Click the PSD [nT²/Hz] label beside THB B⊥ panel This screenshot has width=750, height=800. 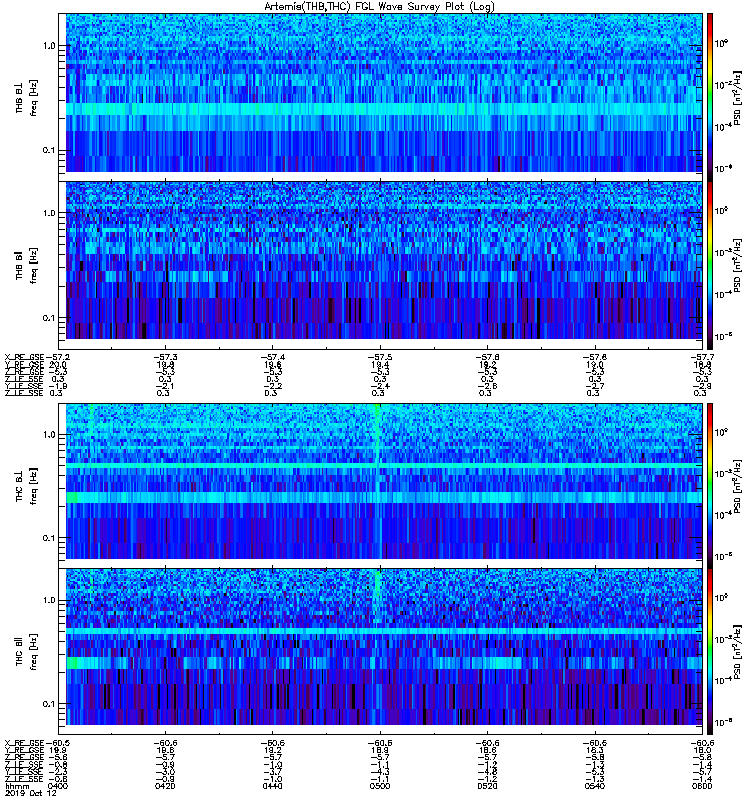[738, 97]
